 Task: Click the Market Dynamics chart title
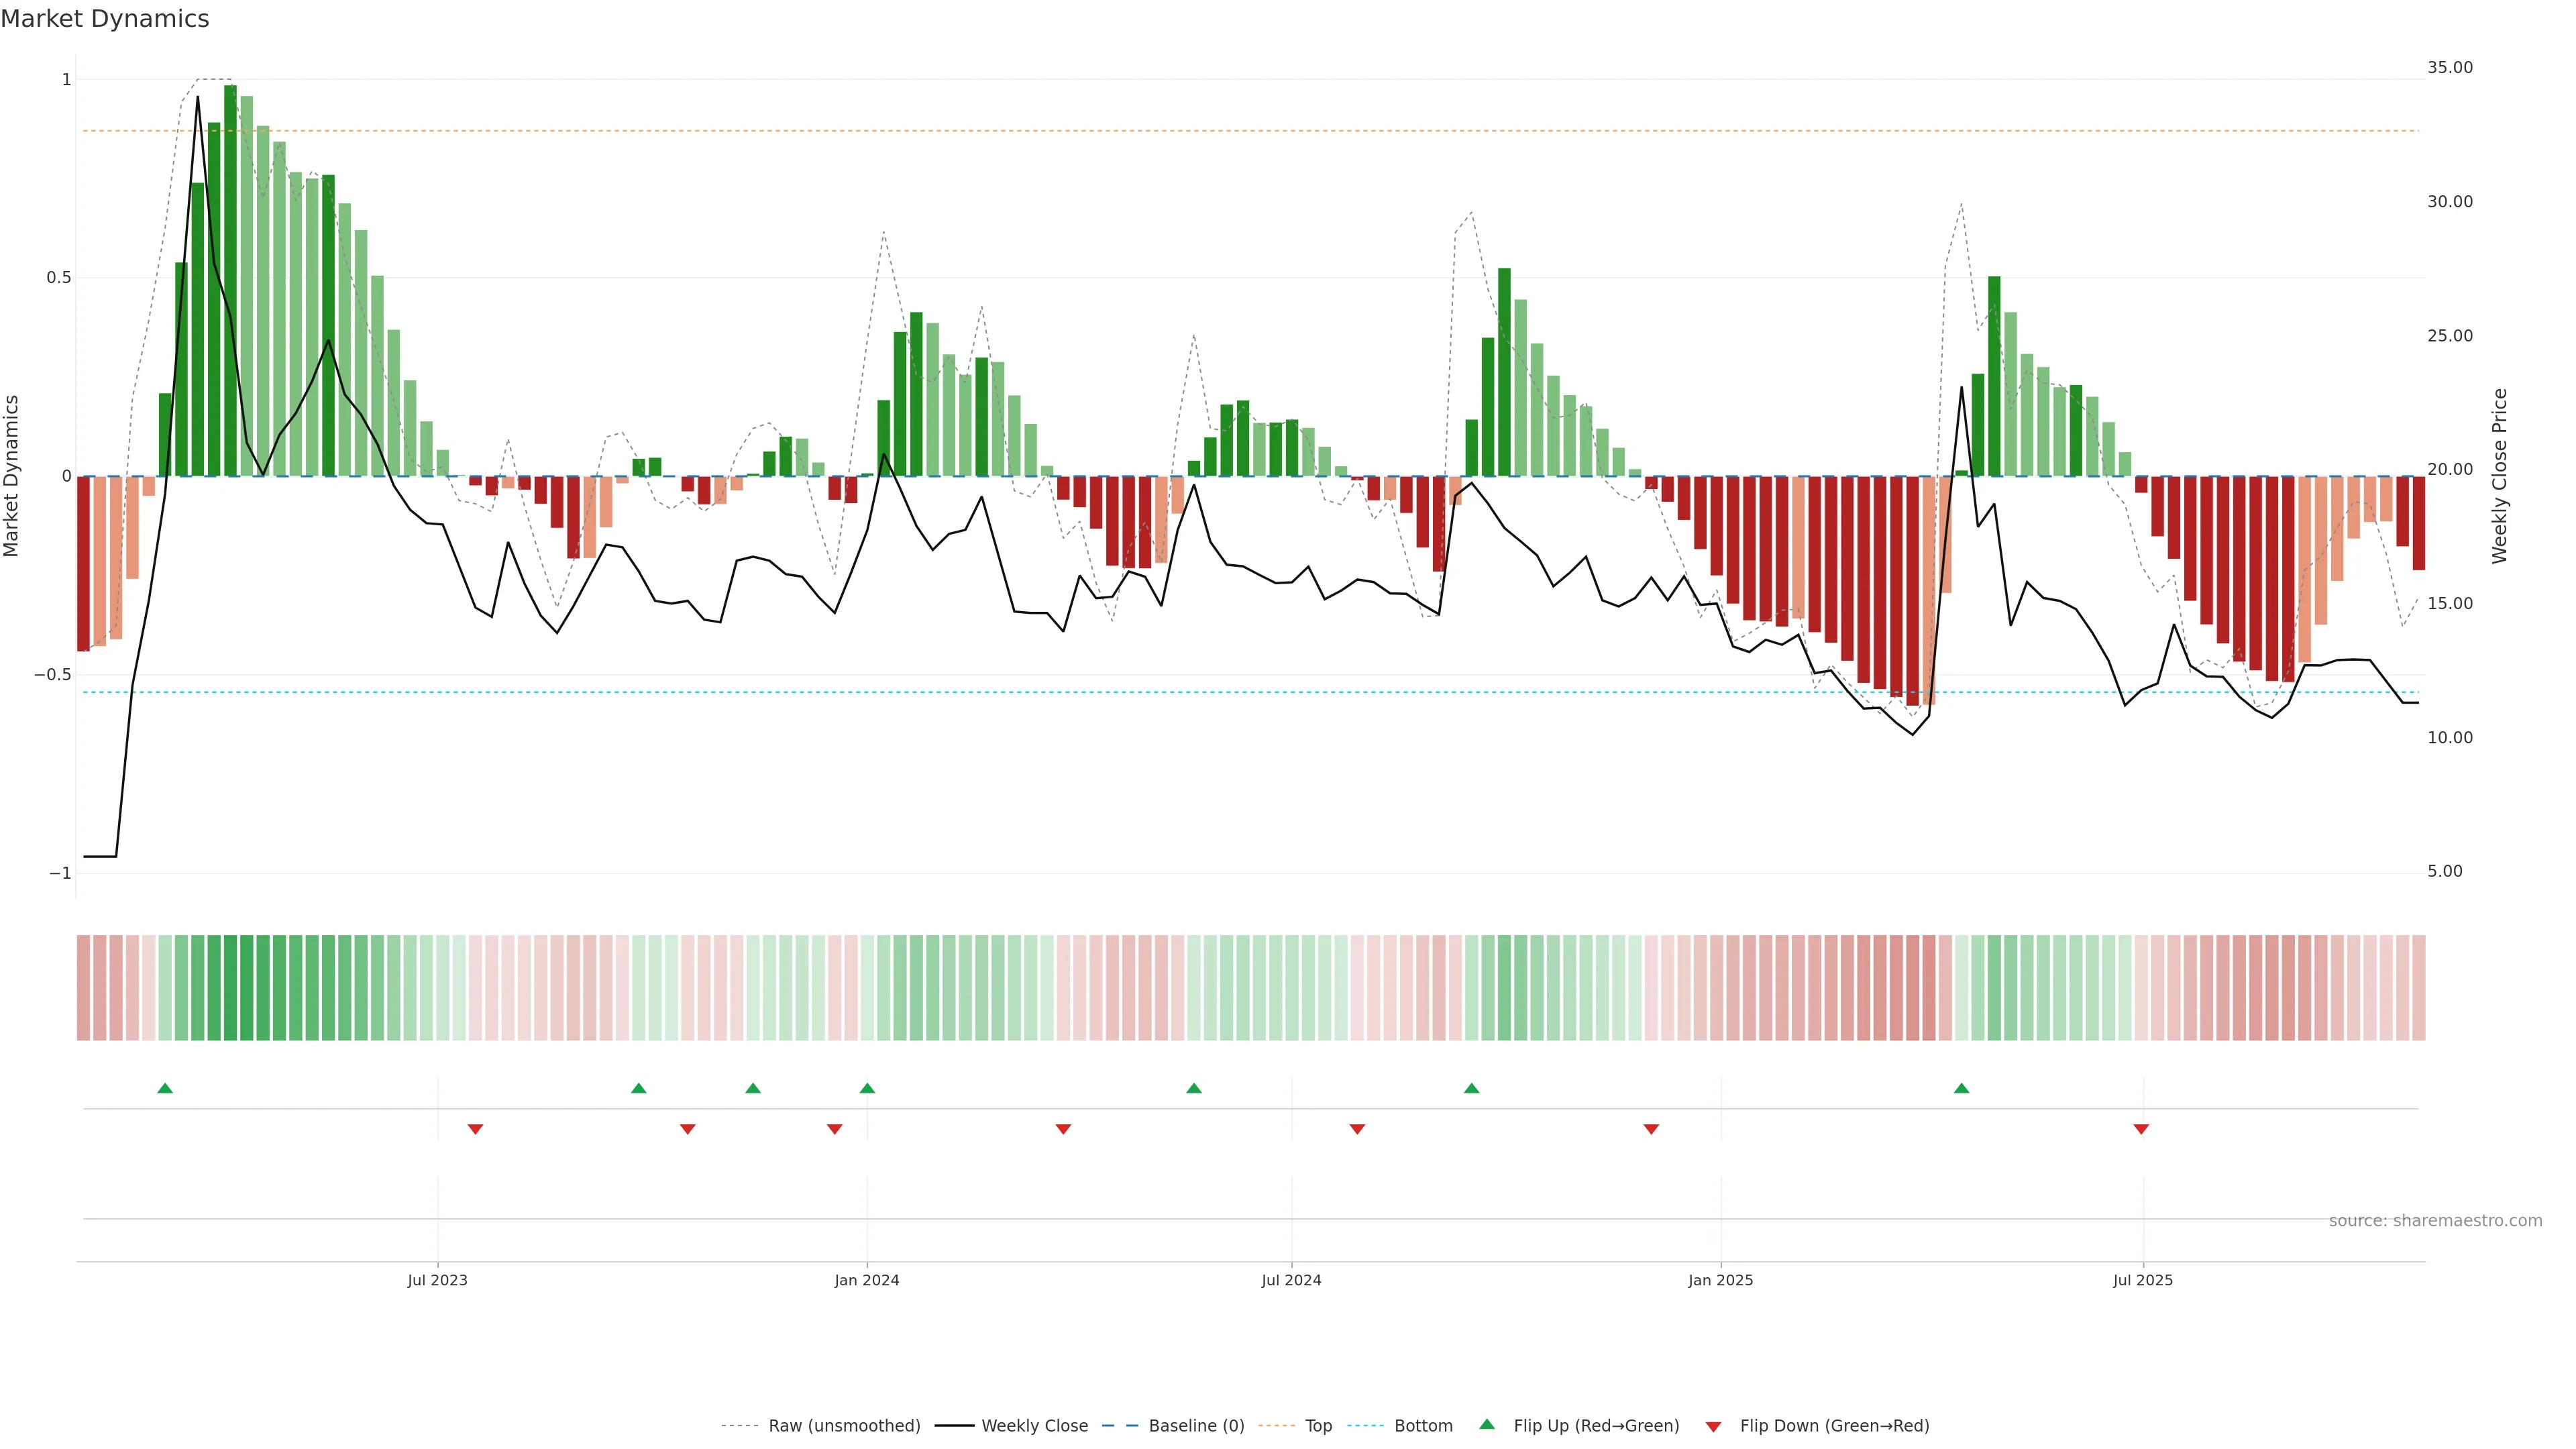pos(105,19)
